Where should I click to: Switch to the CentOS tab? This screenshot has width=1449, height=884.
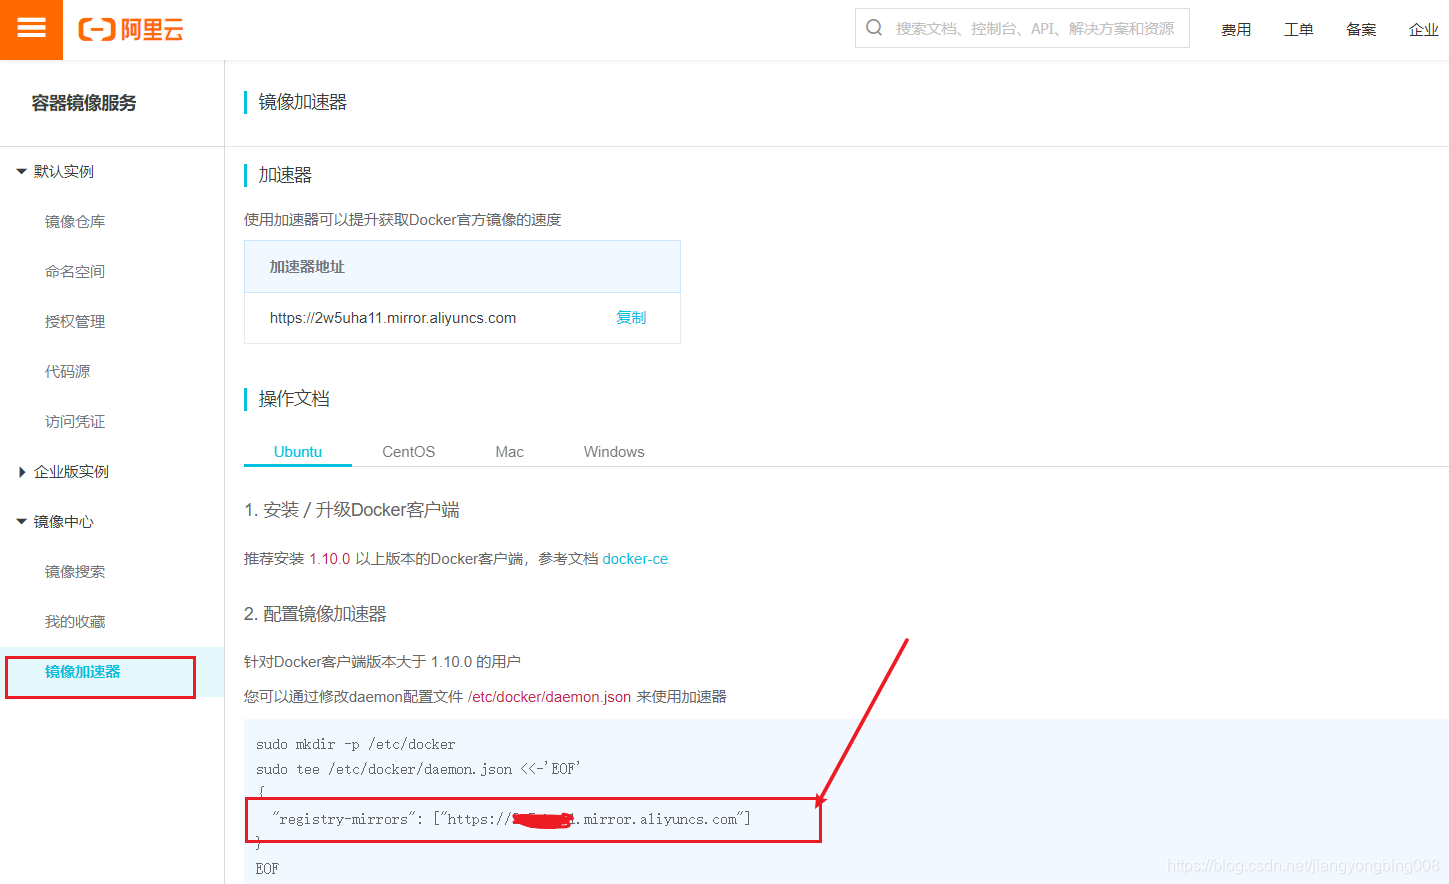point(409,452)
